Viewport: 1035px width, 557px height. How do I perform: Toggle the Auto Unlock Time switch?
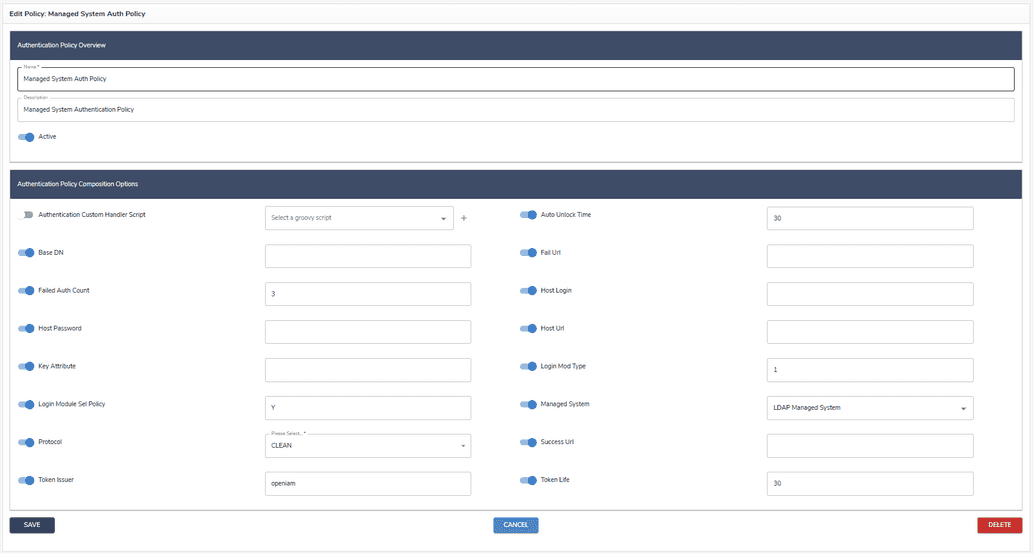529,215
